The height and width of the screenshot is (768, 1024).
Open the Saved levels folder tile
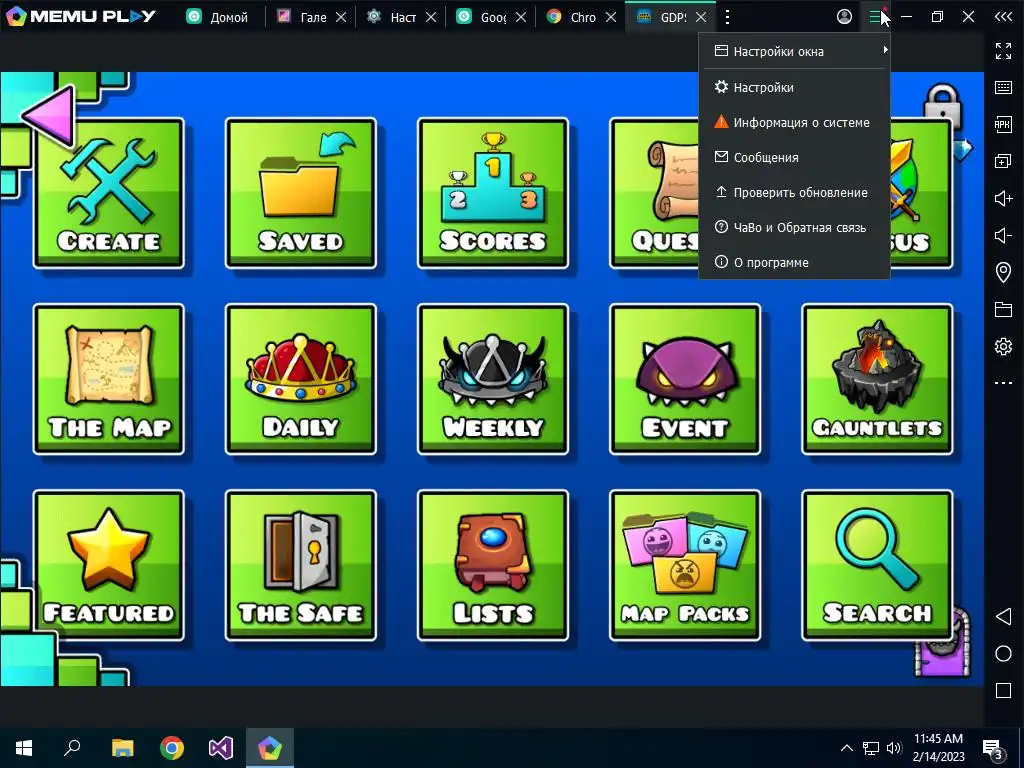pos(300,193)
